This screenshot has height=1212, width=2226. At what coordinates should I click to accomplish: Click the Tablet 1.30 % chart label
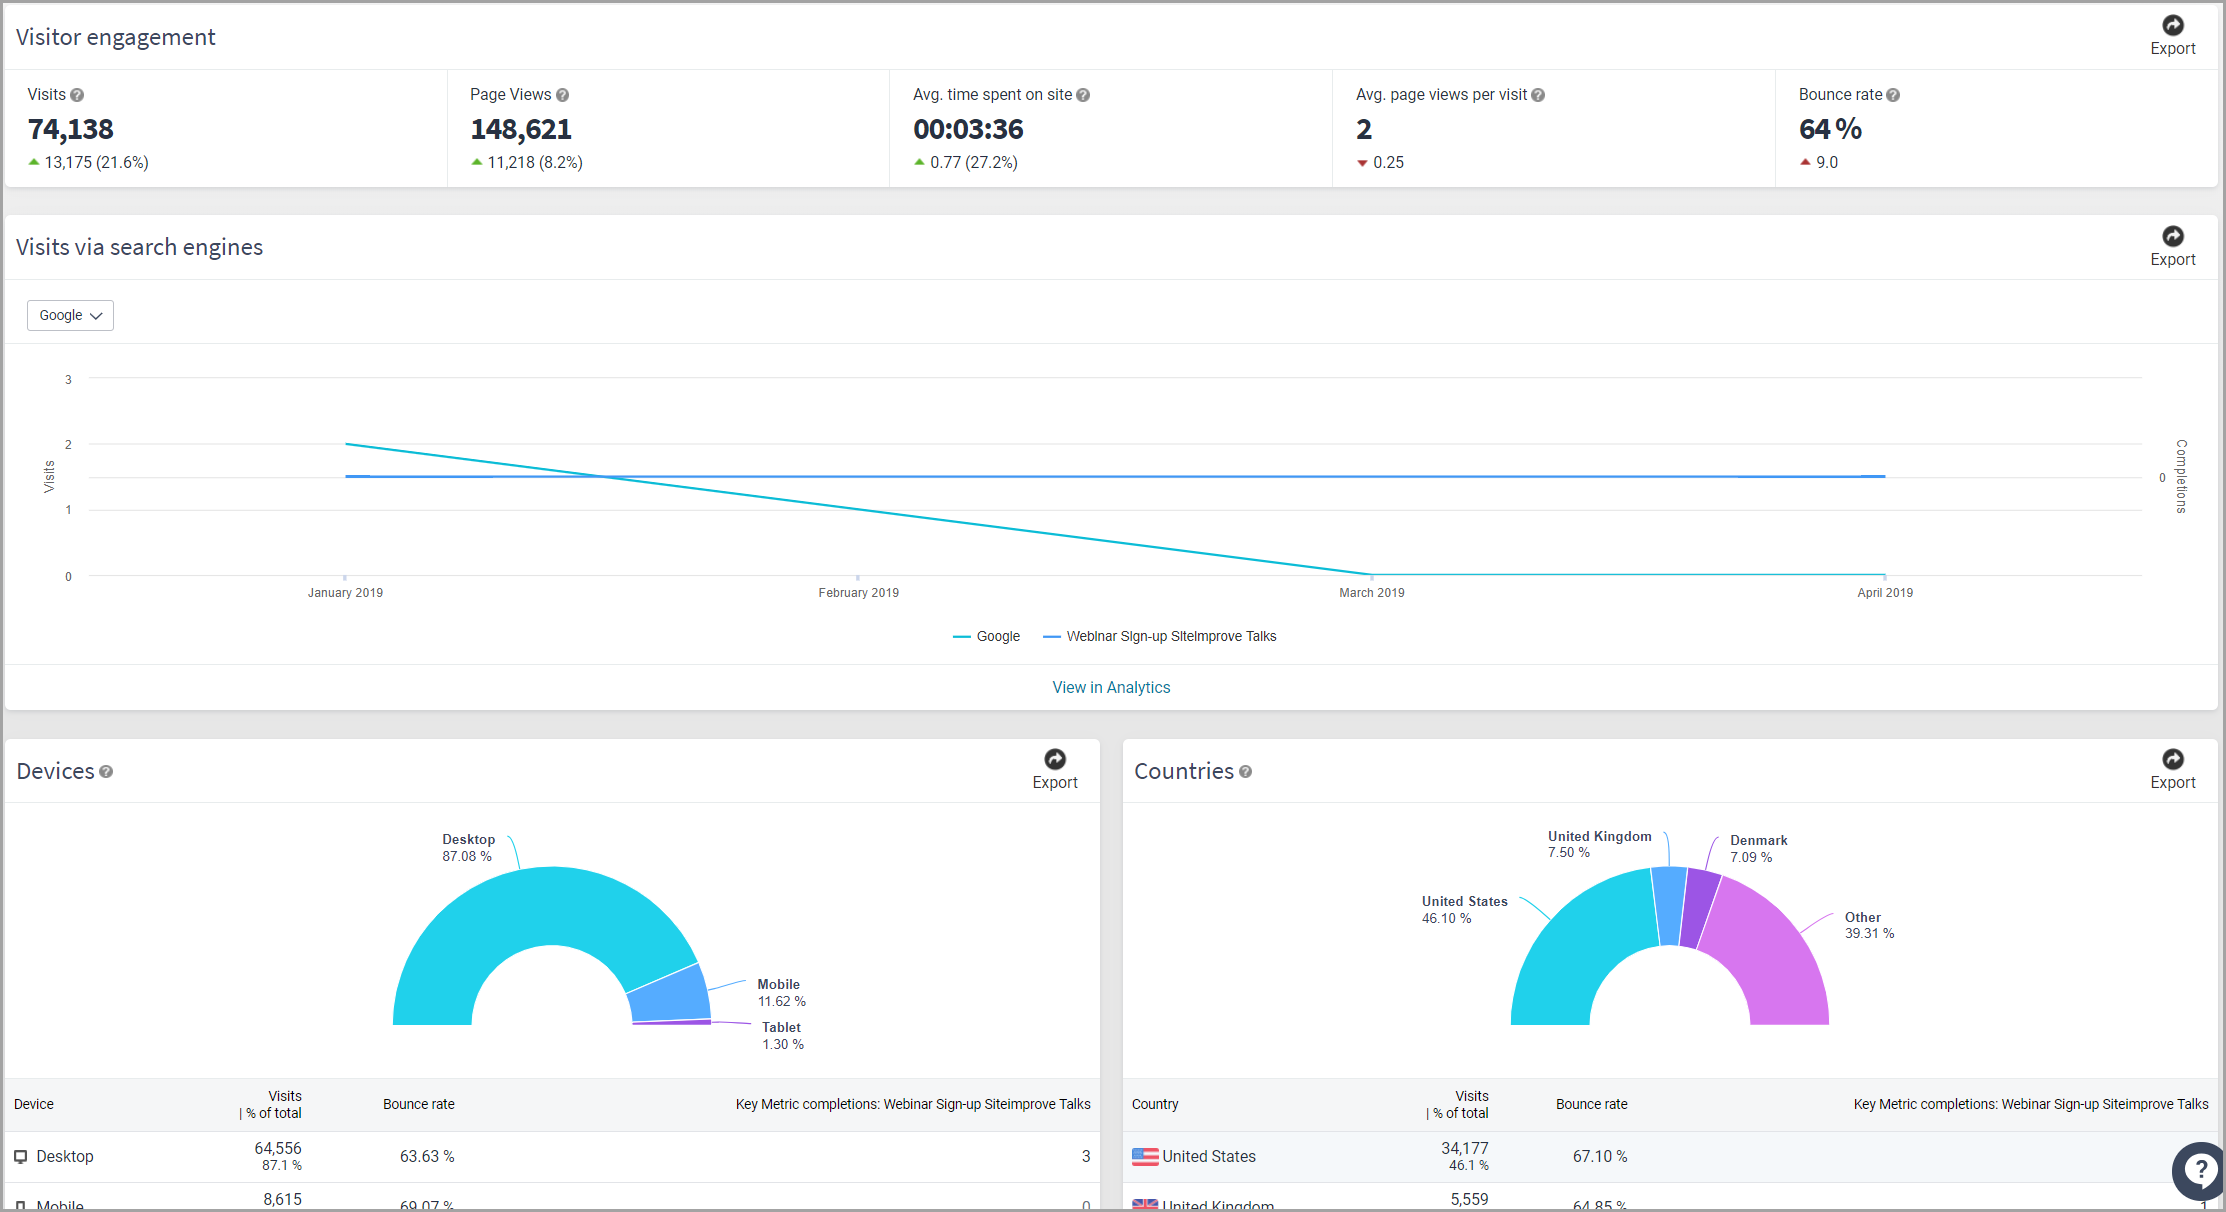(x=782, y=1036)
